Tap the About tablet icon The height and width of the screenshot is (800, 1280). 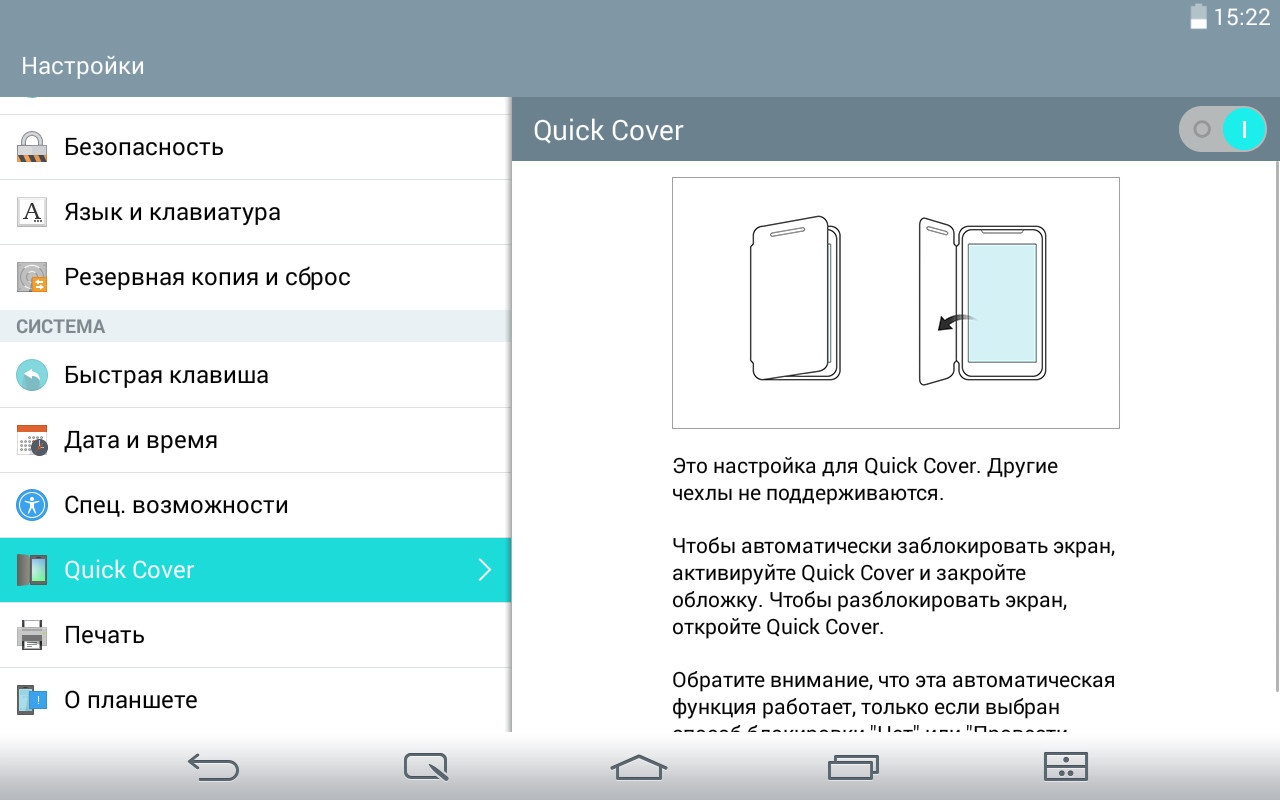point(32,700)
